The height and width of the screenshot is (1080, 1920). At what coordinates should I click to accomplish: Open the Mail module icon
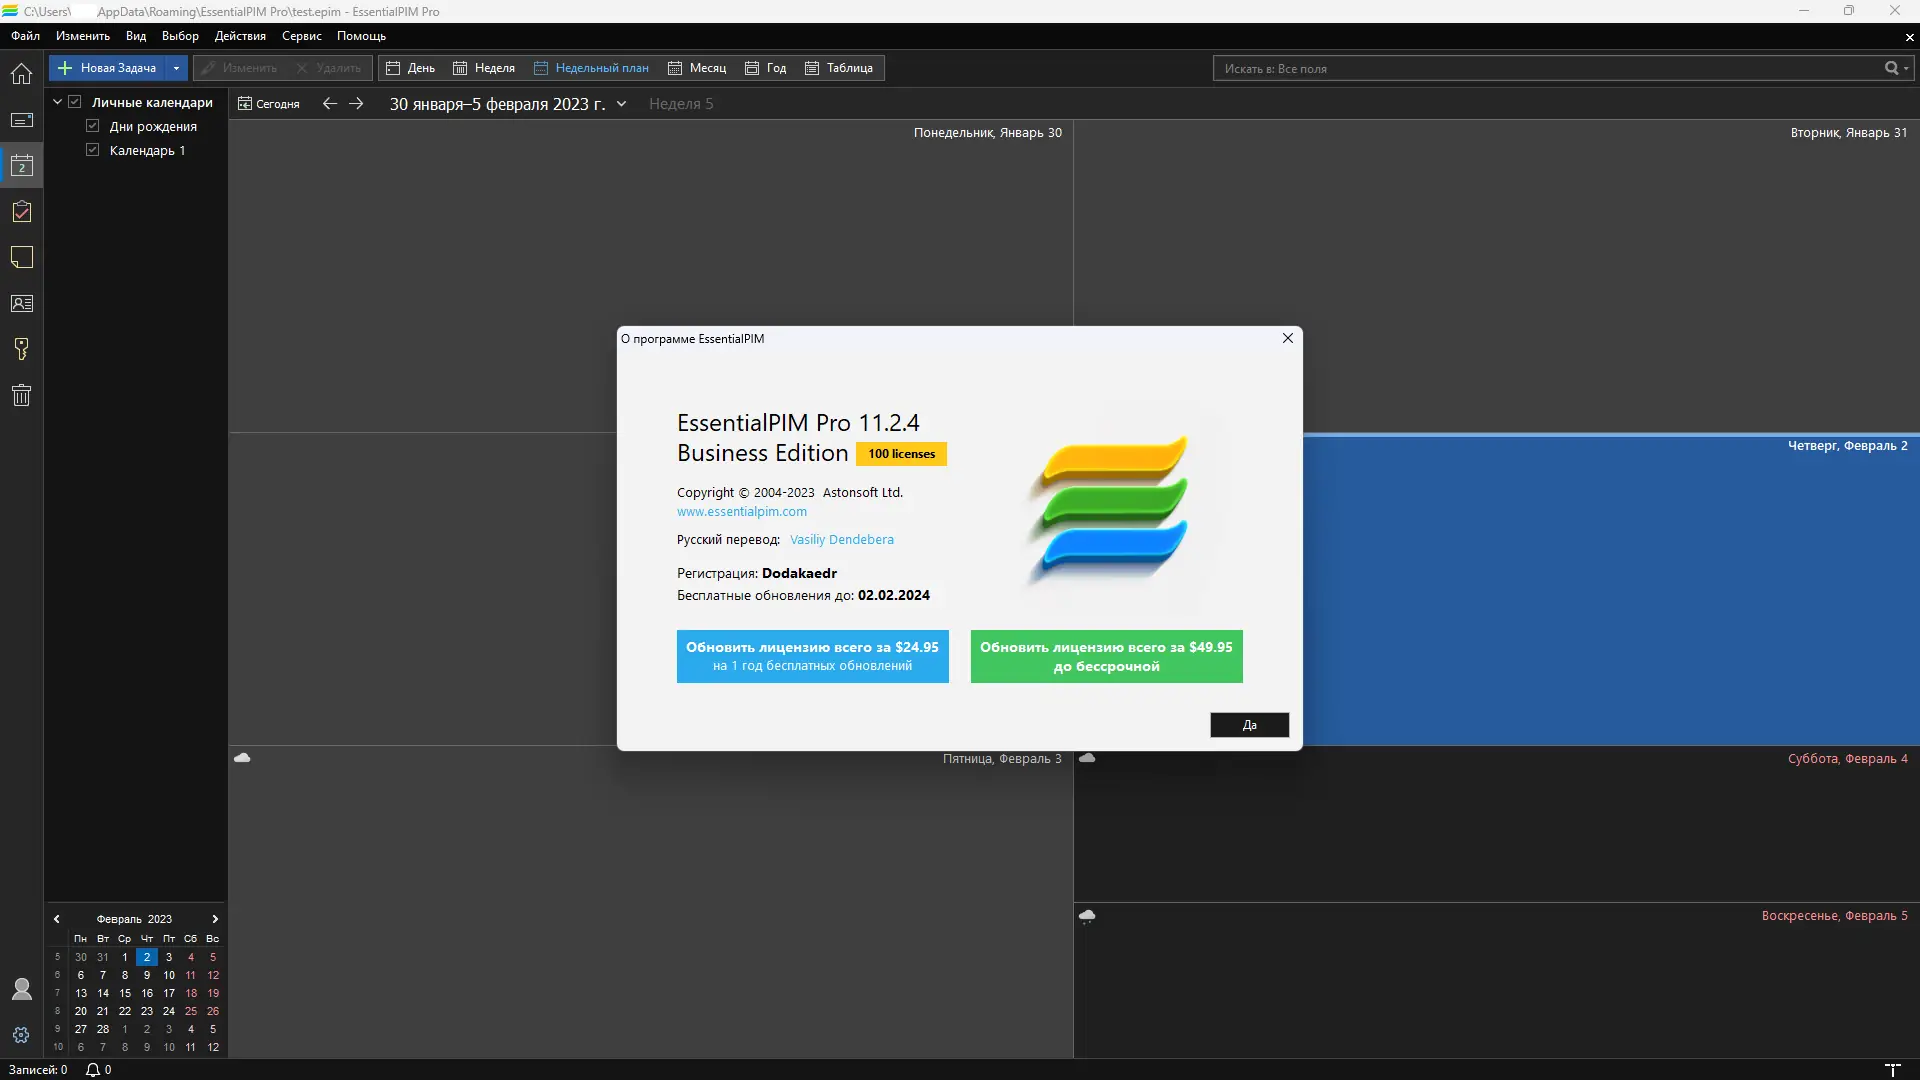(x=21, y=120)
